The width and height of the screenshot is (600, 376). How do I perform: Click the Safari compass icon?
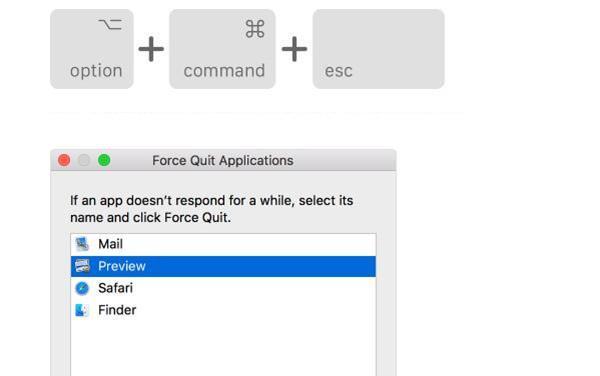click(82, 288)
